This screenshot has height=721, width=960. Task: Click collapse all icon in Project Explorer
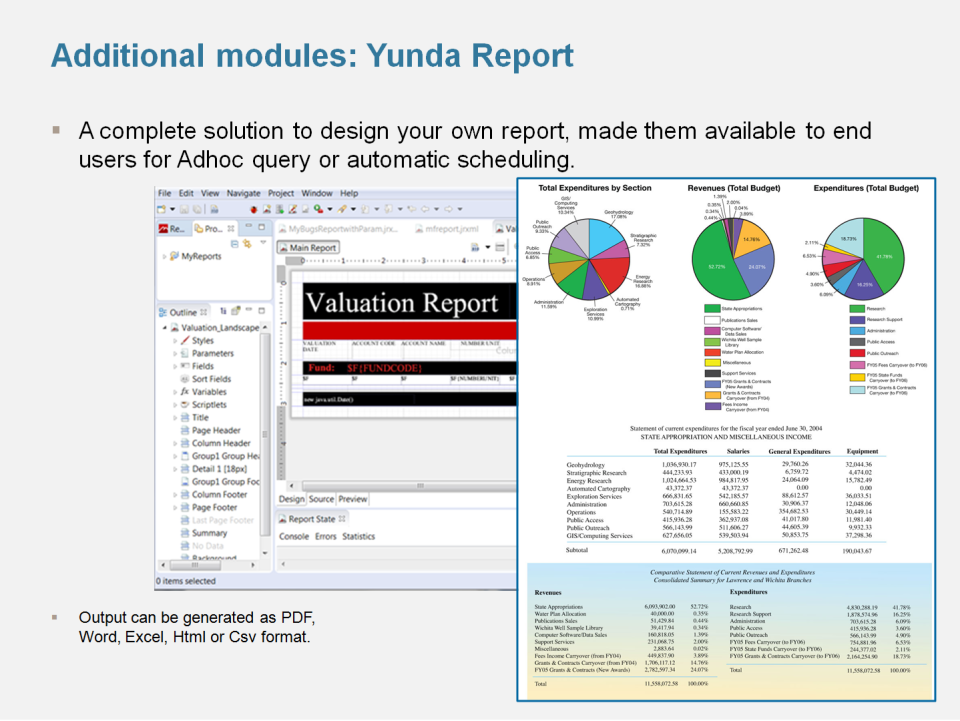(x=234, y=244)
